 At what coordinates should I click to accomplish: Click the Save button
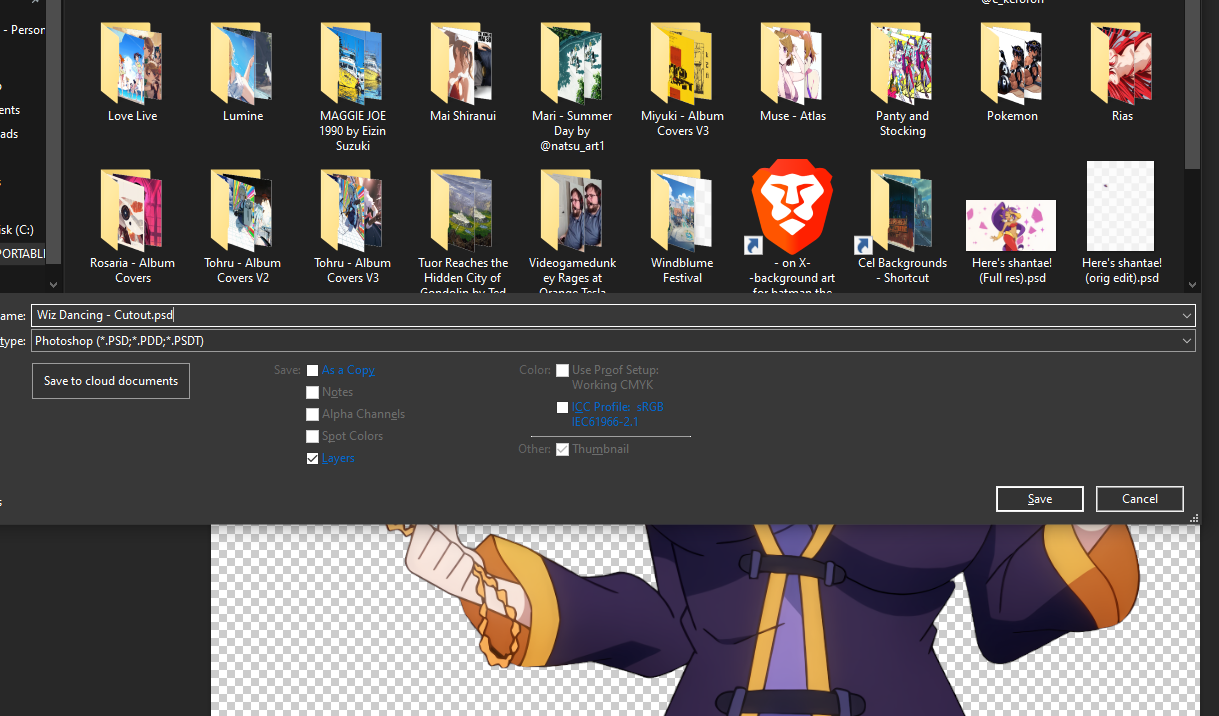pyautogui.click(x=1040, y=499)
